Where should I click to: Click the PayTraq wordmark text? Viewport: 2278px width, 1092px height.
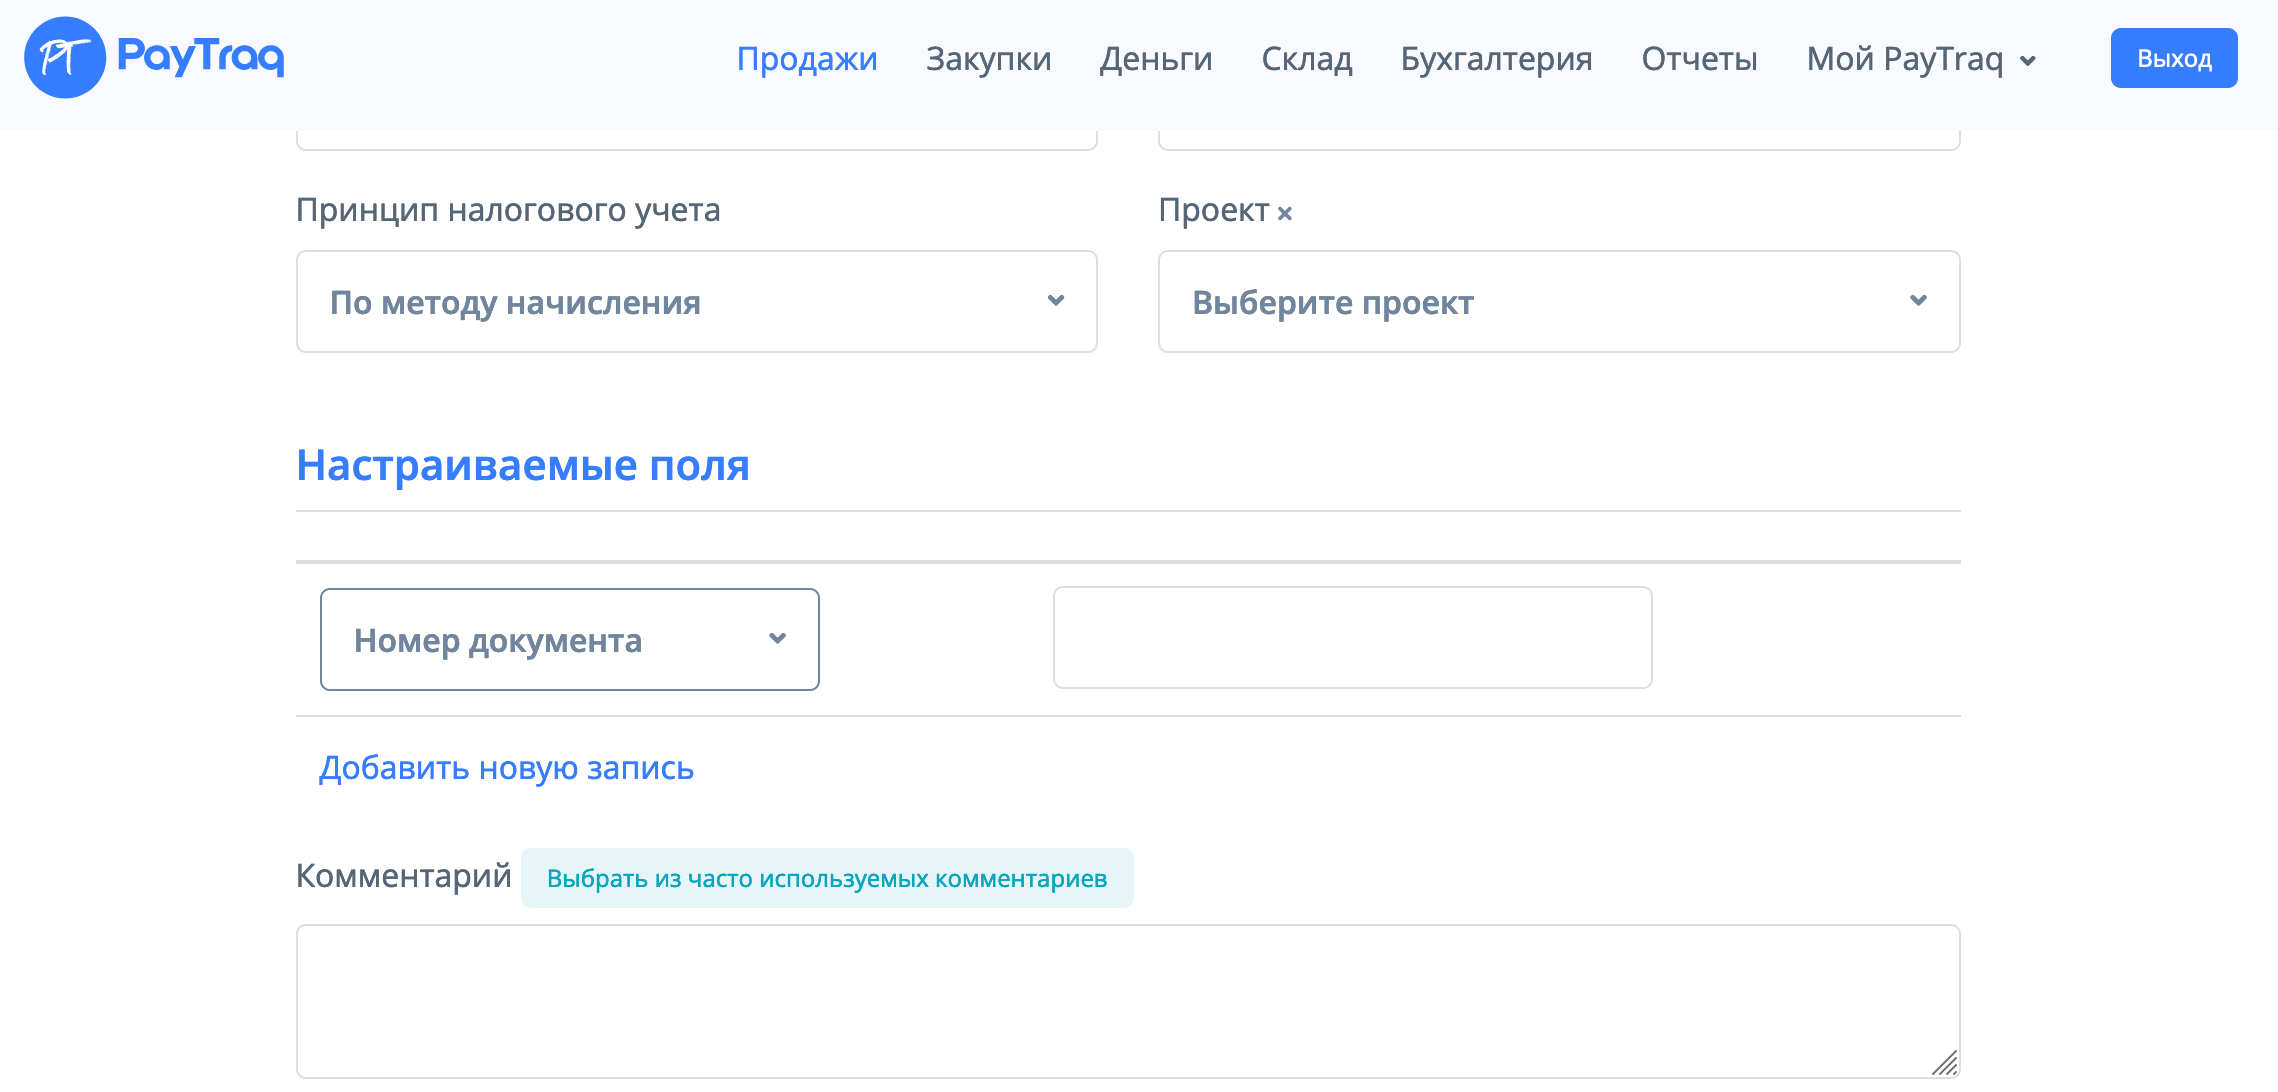[200, 56]
